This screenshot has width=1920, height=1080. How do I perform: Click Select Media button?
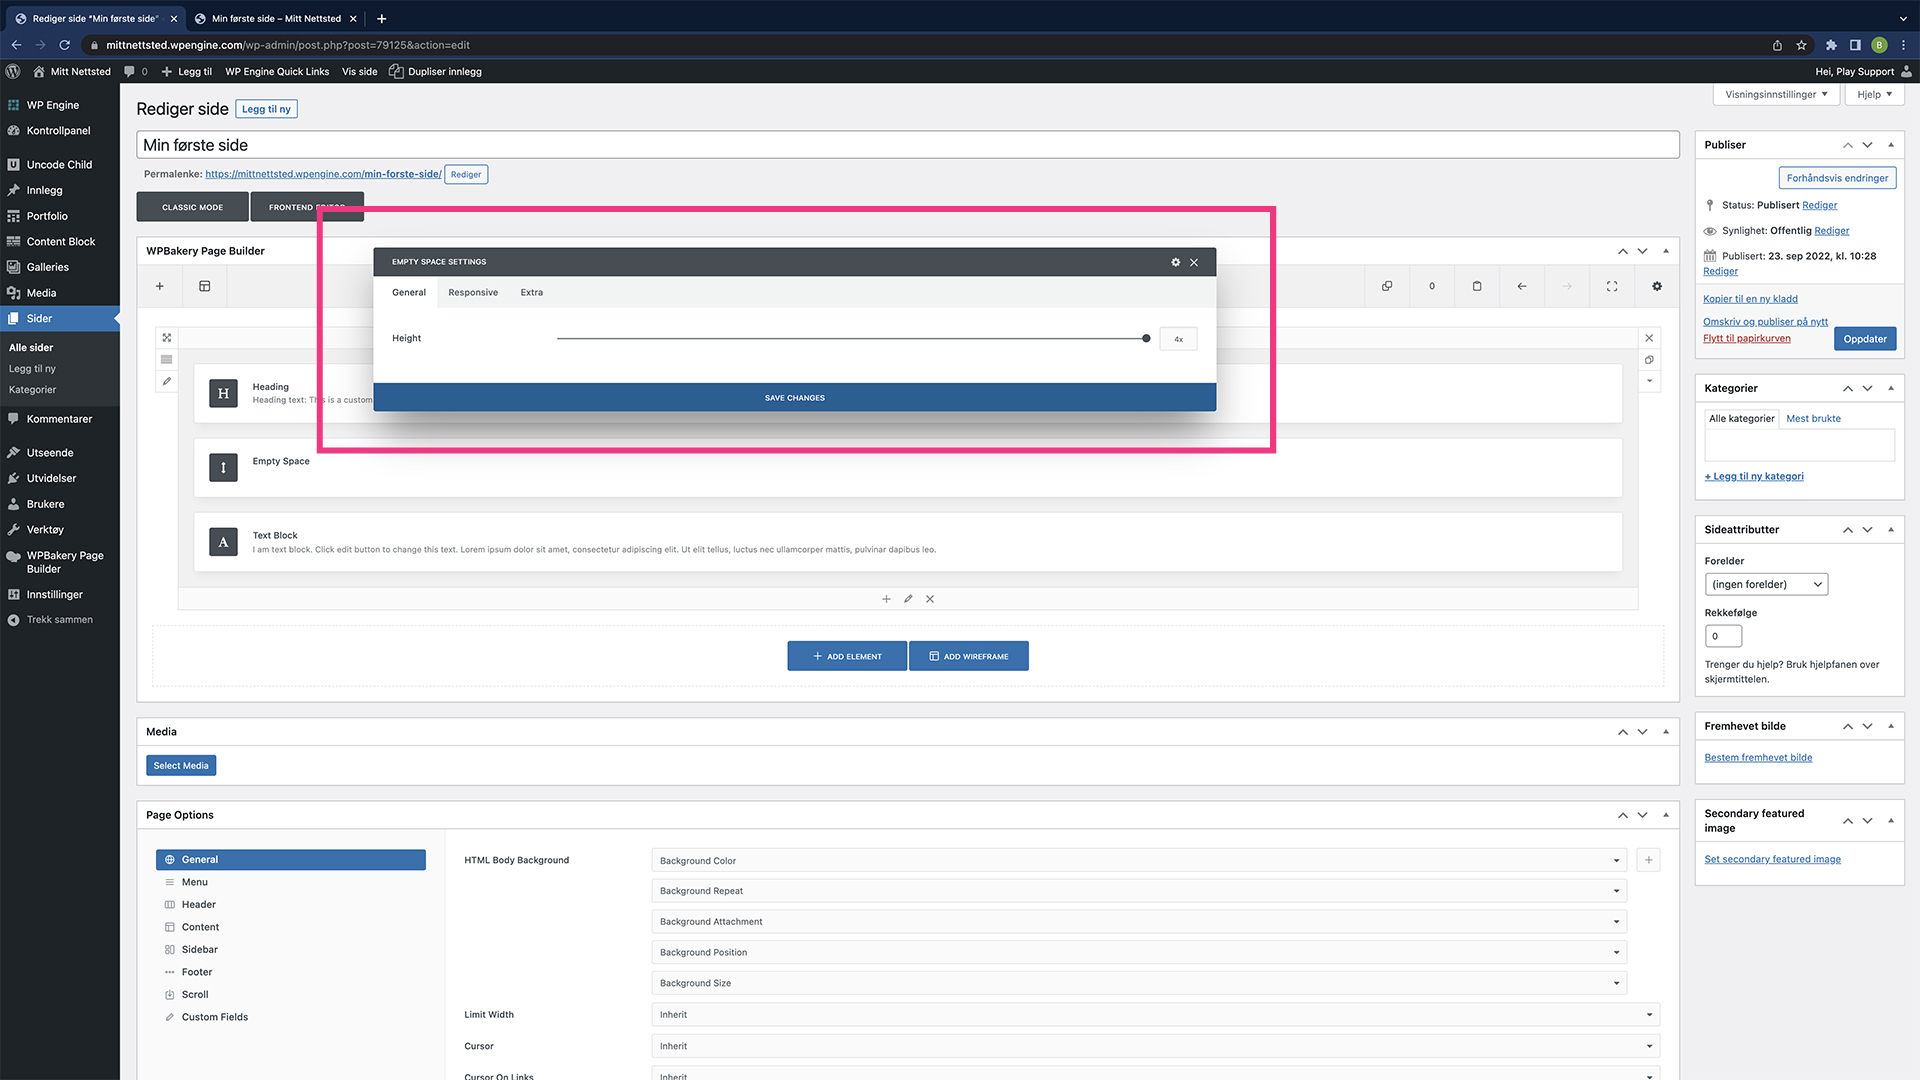181,766
